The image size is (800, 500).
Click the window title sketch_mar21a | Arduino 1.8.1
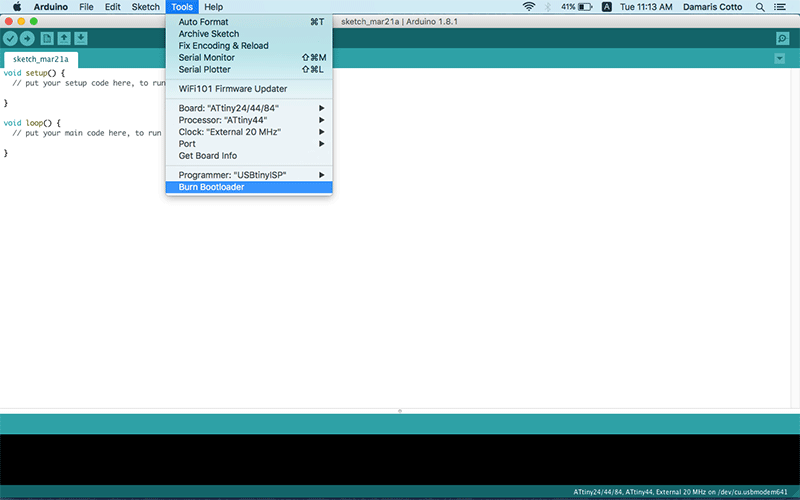pyautogui.click(x=399, y=21)
